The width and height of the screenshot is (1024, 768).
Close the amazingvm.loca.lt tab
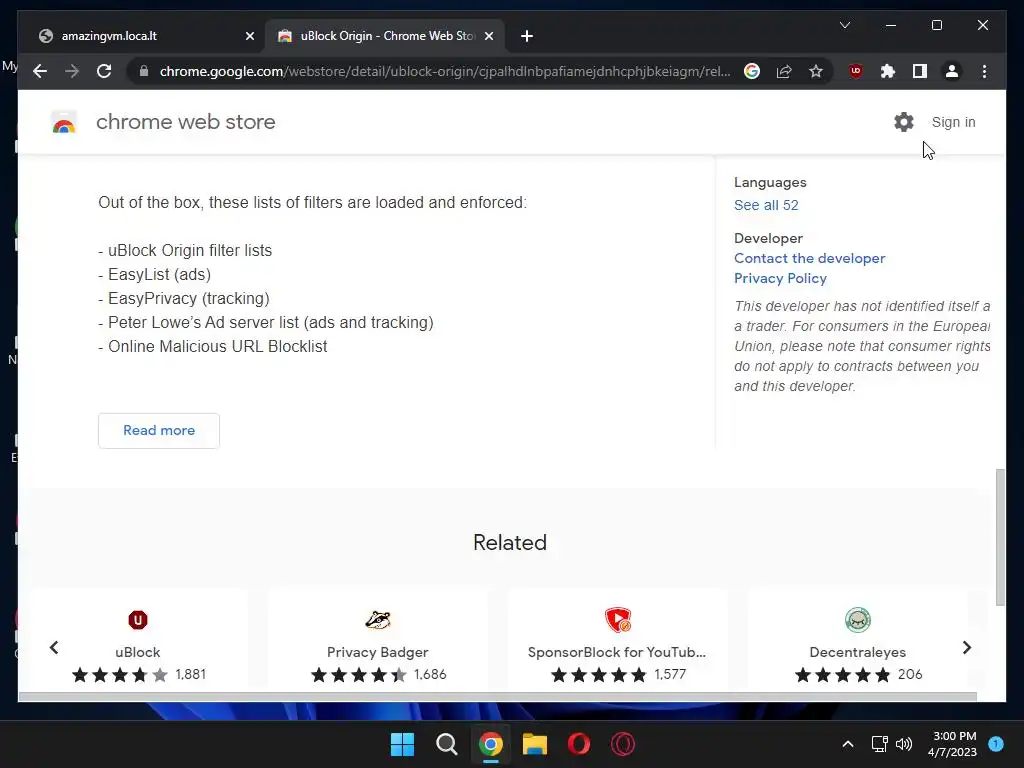click(249, 36)
